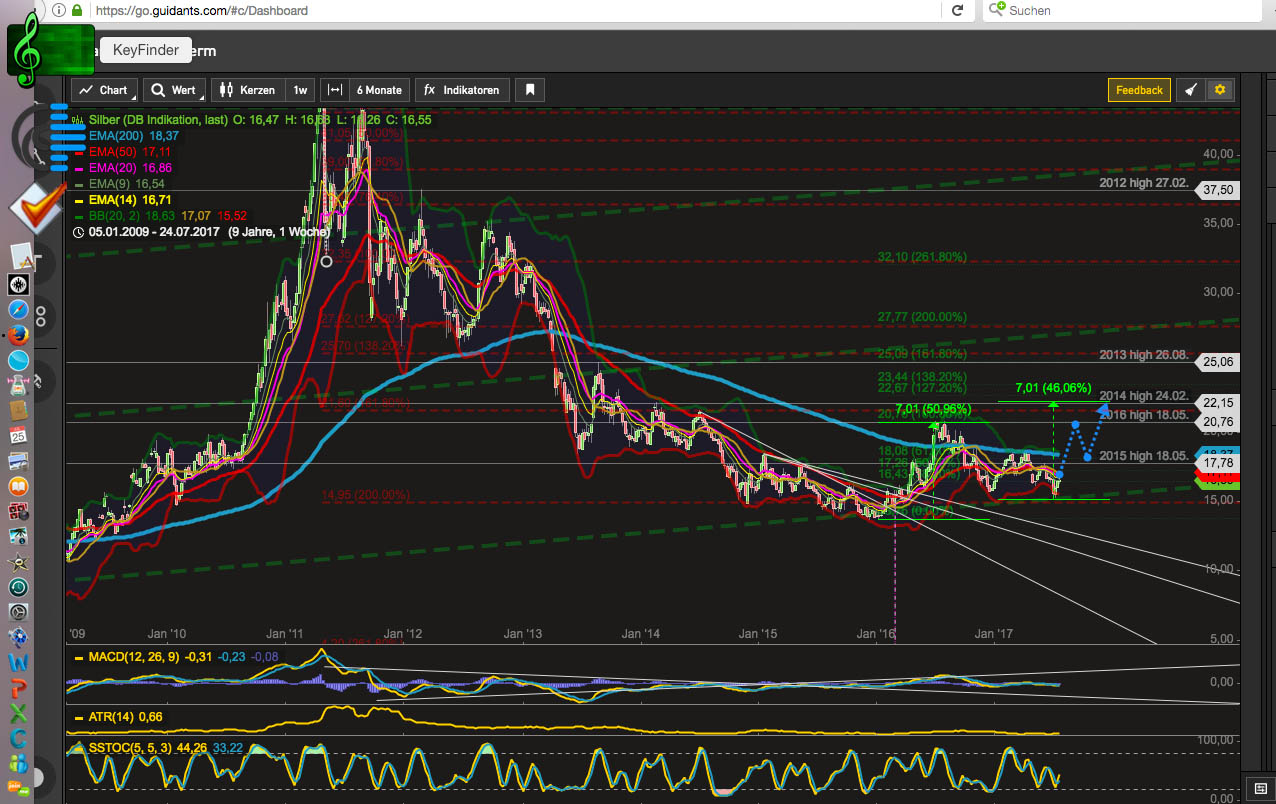Open Firefox from the Dock
Screen dimensions: 1276x804
(19, 335)
